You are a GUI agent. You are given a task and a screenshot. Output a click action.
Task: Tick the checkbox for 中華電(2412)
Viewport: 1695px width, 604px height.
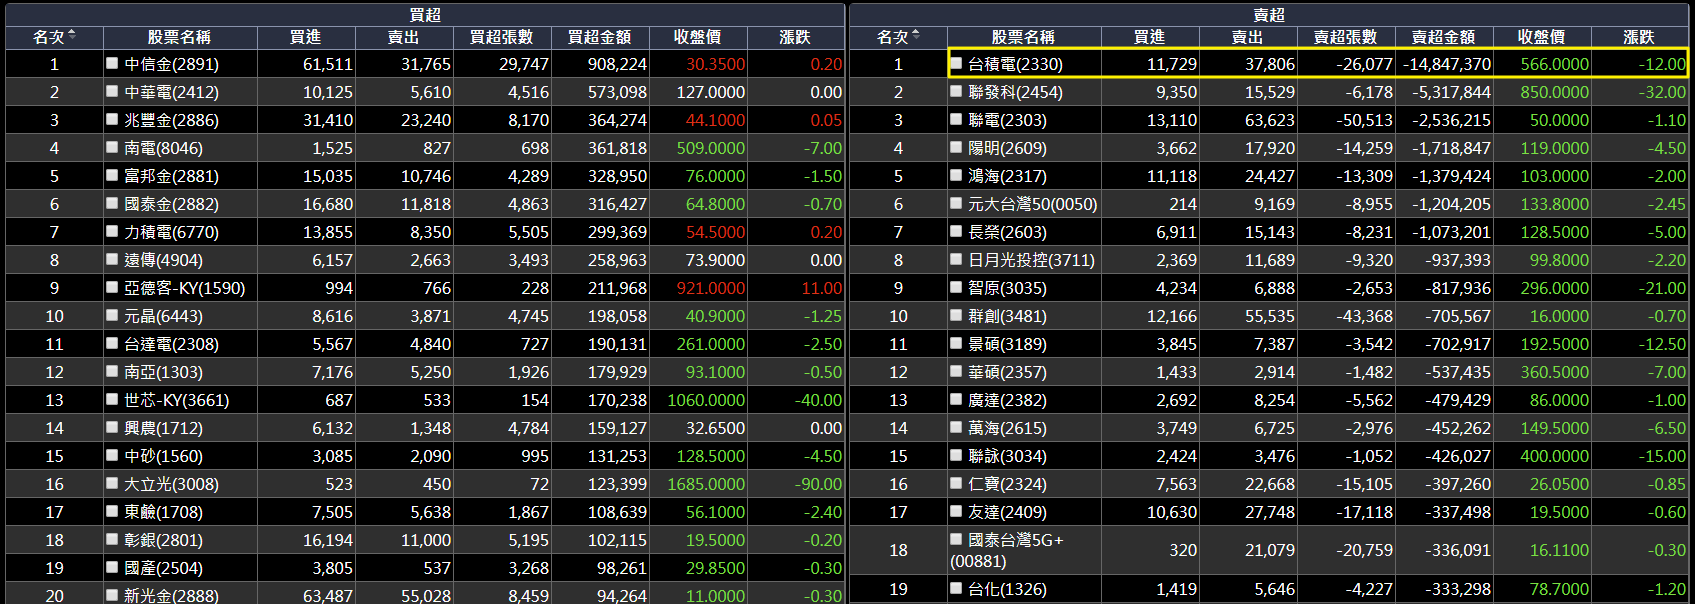click(x=112, y=91)
